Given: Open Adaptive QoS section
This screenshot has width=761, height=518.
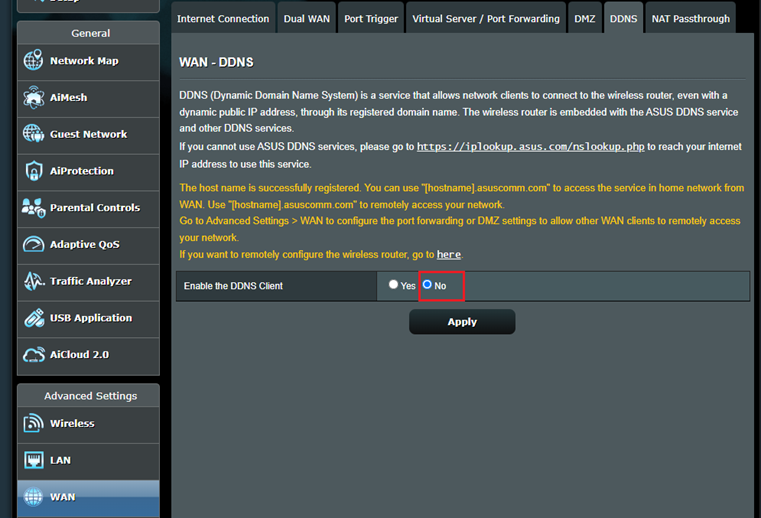Looking at the screenshot, I should [88, 246].
